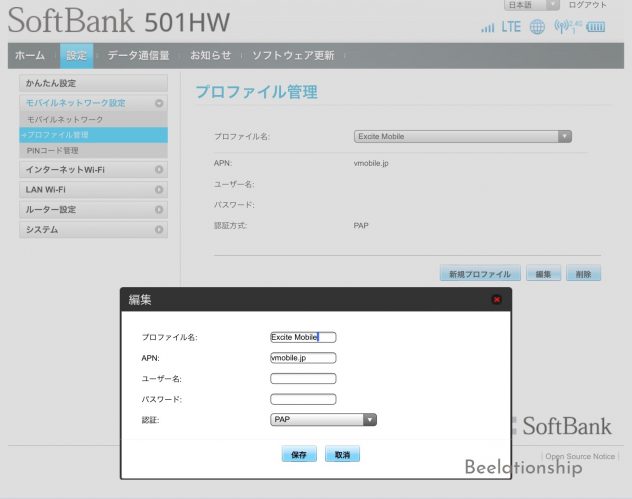Click the 新規プロファイル button
The width and height of the screenshot is (632, 499).
480,274
